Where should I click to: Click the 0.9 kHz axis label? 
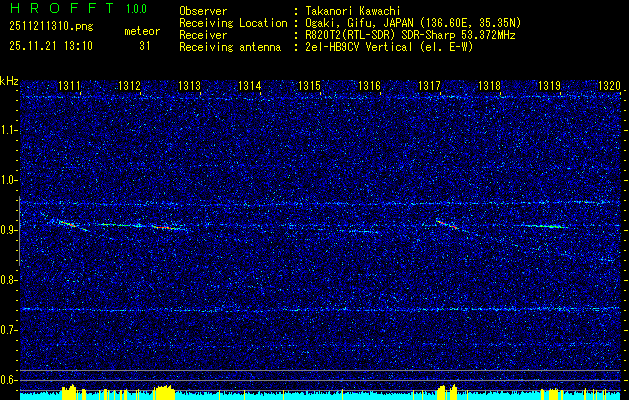[7, 230]
